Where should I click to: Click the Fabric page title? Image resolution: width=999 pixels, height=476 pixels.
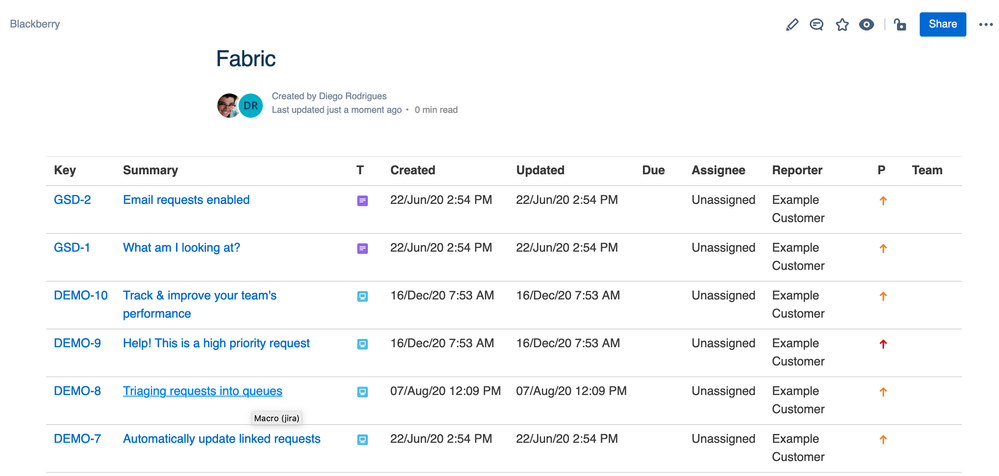(x=246, y=59)
